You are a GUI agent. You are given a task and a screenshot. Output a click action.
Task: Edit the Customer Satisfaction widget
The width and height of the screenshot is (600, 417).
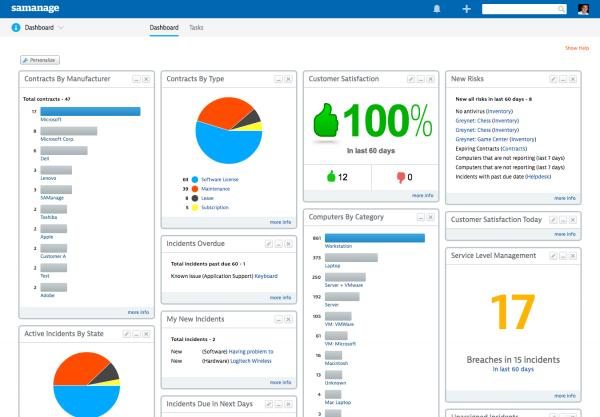tap(410, 78)
